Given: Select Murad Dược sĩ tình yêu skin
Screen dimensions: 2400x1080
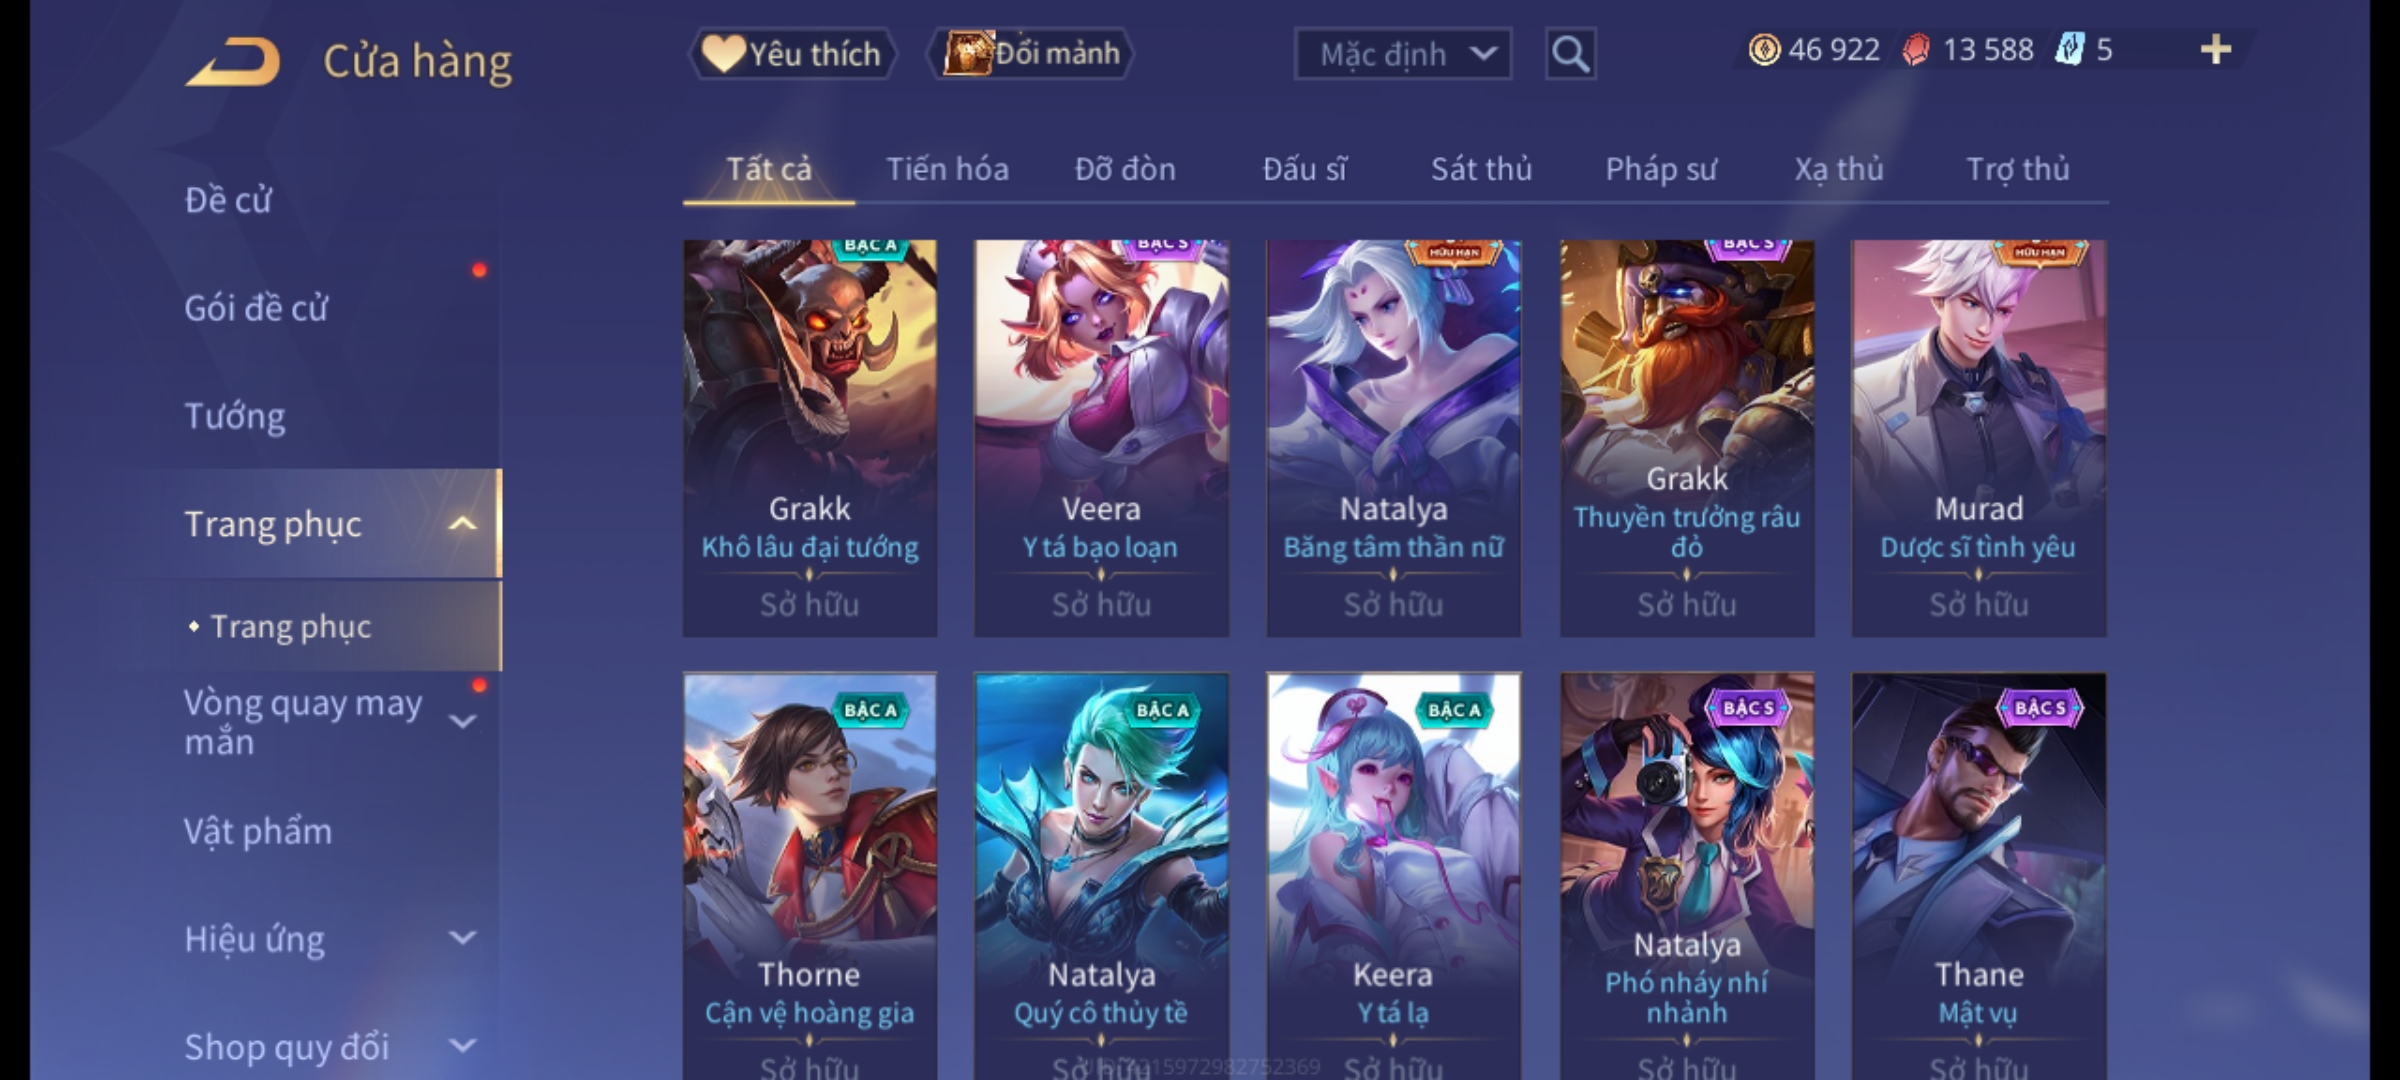Looking at the screenshot, I should click(1978, 438).
